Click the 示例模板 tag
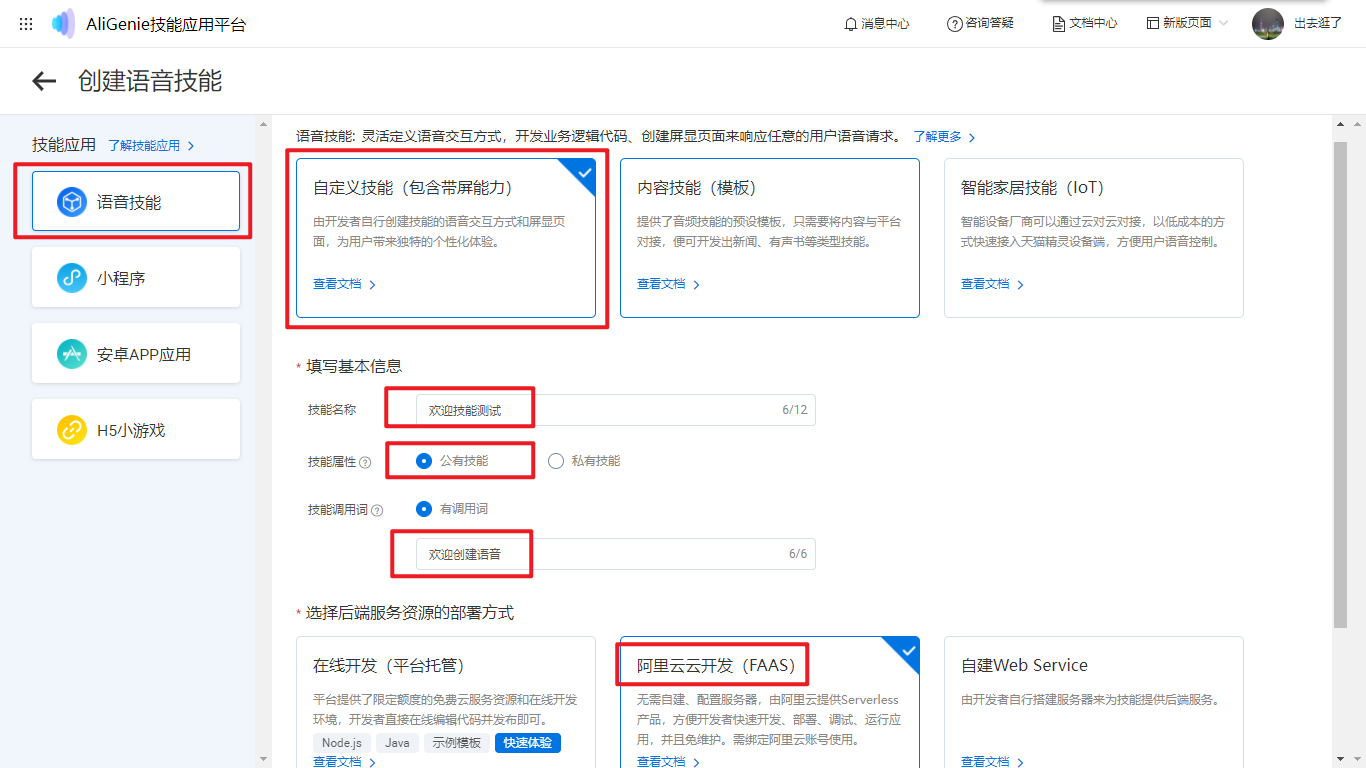This screenshot has height=768, width=1366. click(x=456, y=743)
